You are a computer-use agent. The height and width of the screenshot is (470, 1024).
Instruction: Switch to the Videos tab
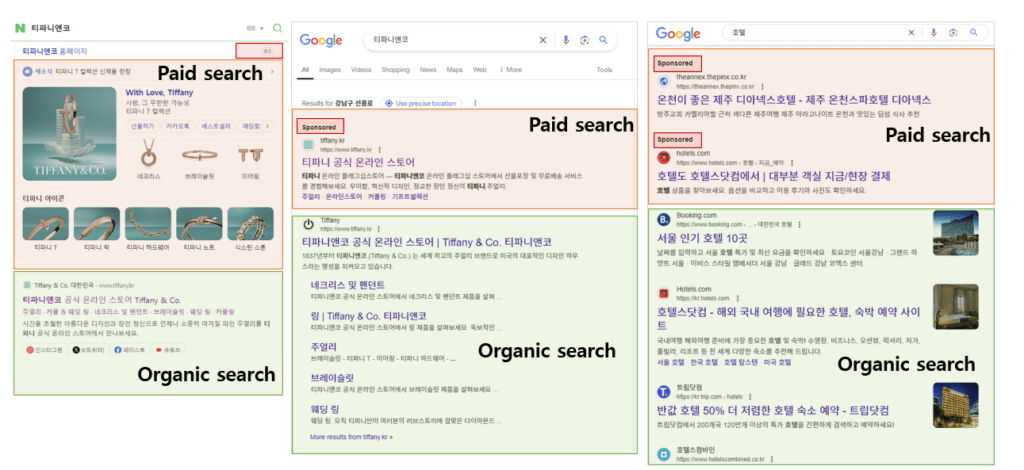(361, 69)
